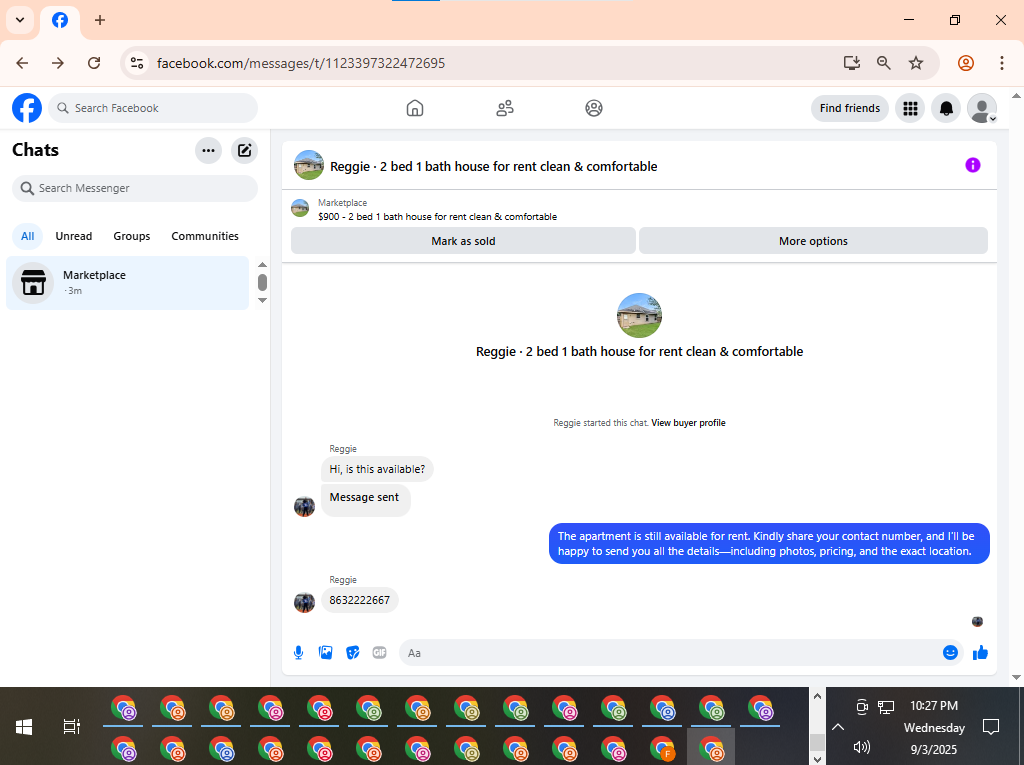The image size is (1024, 765).
Task: Click the More options button
Action: (813, 241)
